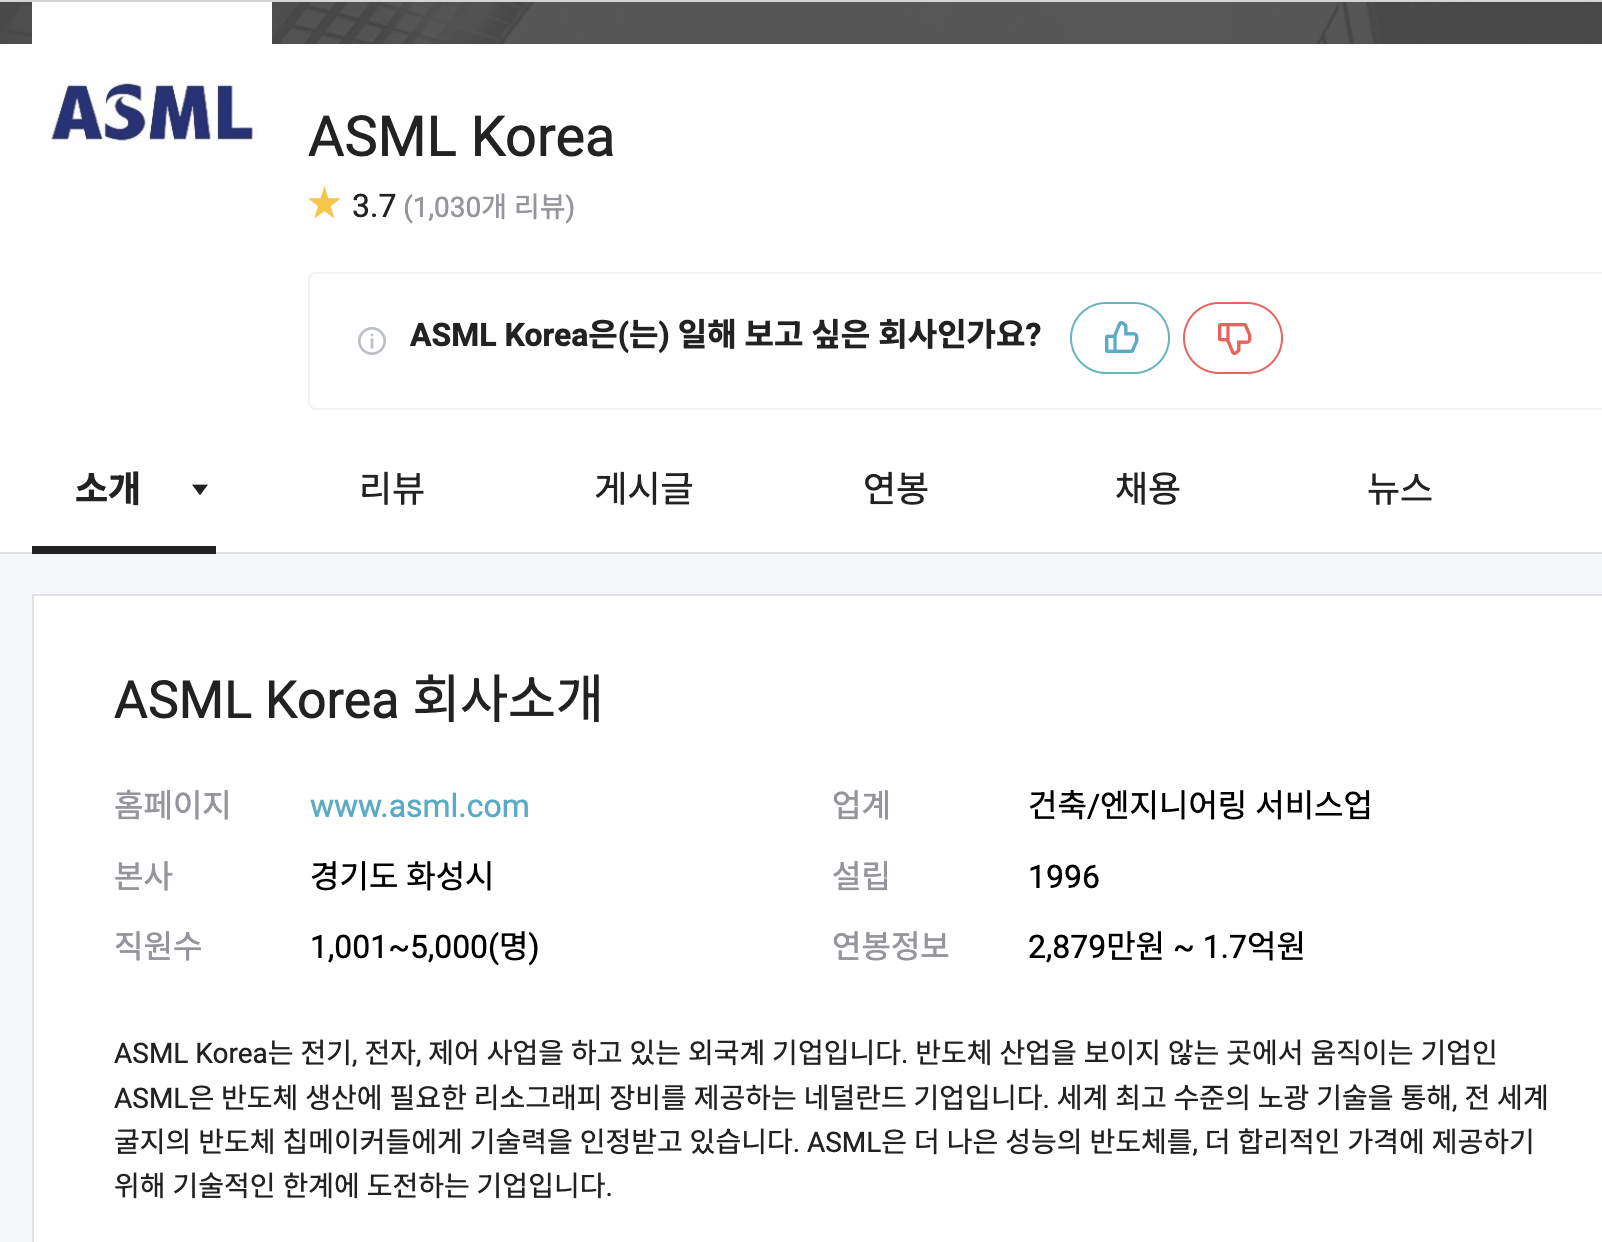
Task: Click the 본사 label
Action: [x=144, y=876]
